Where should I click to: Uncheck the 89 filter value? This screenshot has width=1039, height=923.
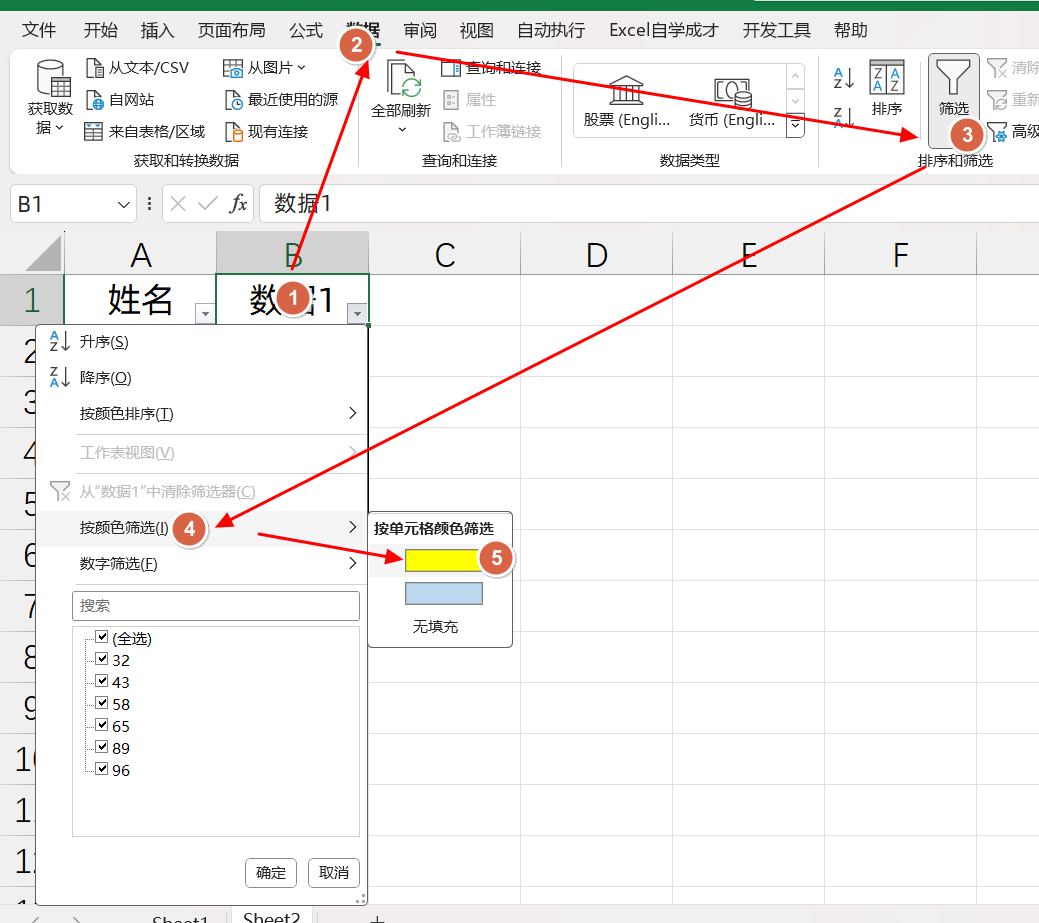click(102, 747)
